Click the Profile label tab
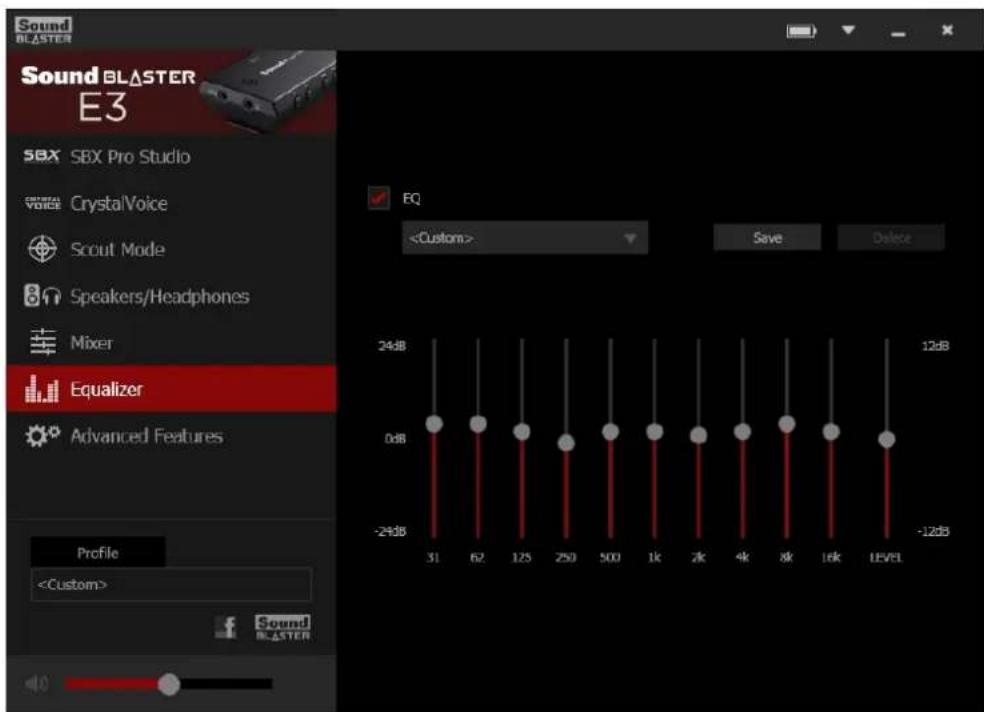The width and height of the screenshot is (984, 712). point(98,552)
